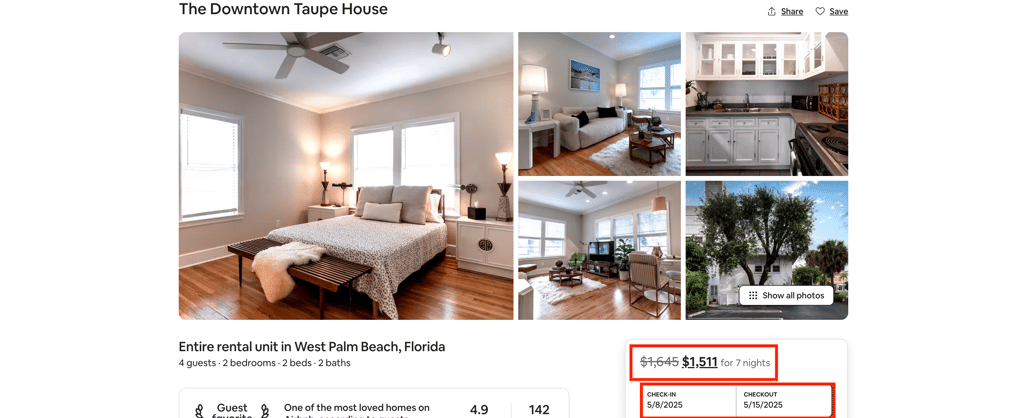Save this listing to wishlist

coord(831,11)
